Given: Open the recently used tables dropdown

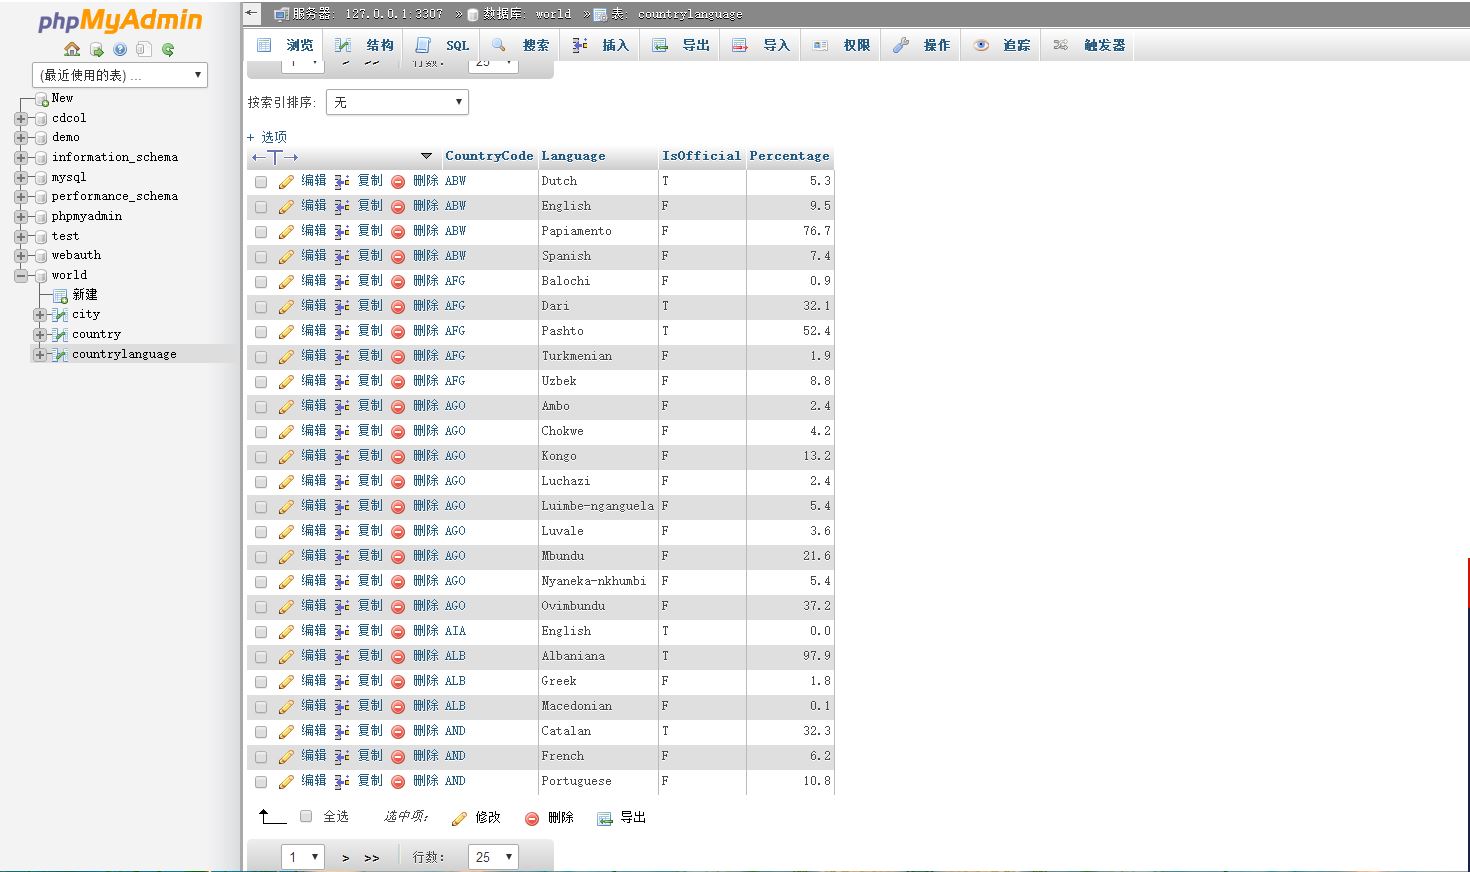Looking at the screenshot, I should [x=120, y=75].
